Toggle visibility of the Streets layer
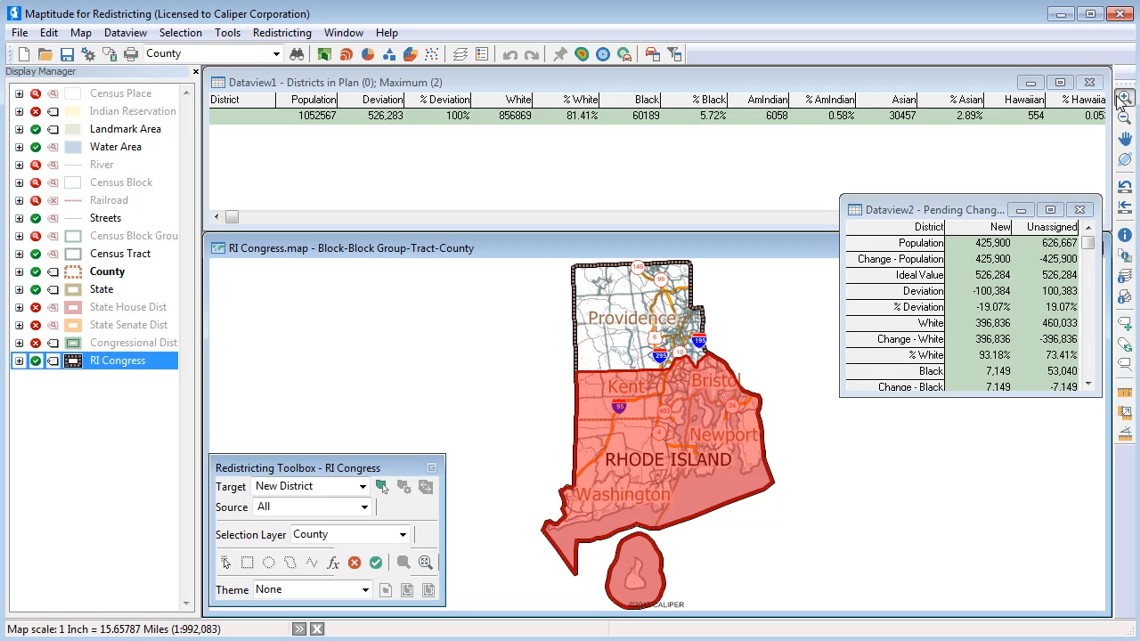This screenshot has width=1140, height=641. pos(36,217)
